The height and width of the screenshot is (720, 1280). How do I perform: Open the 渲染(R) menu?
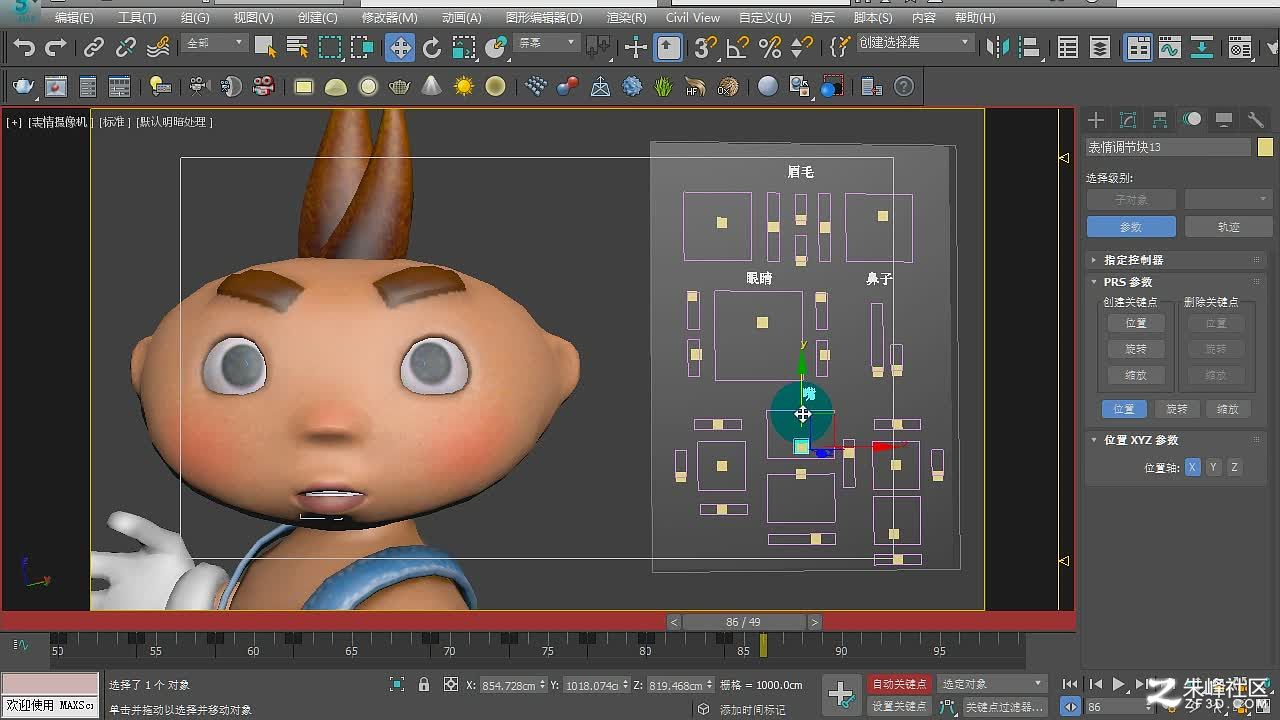[626, 18]
